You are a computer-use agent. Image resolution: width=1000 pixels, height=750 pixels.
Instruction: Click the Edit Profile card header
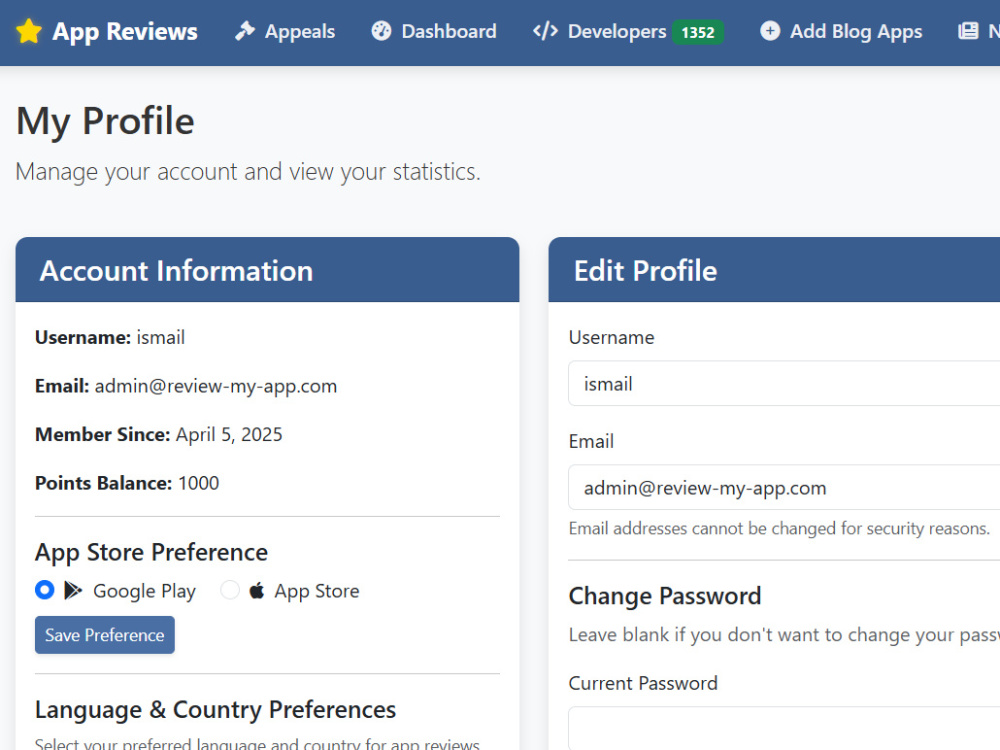click(774, 270)
